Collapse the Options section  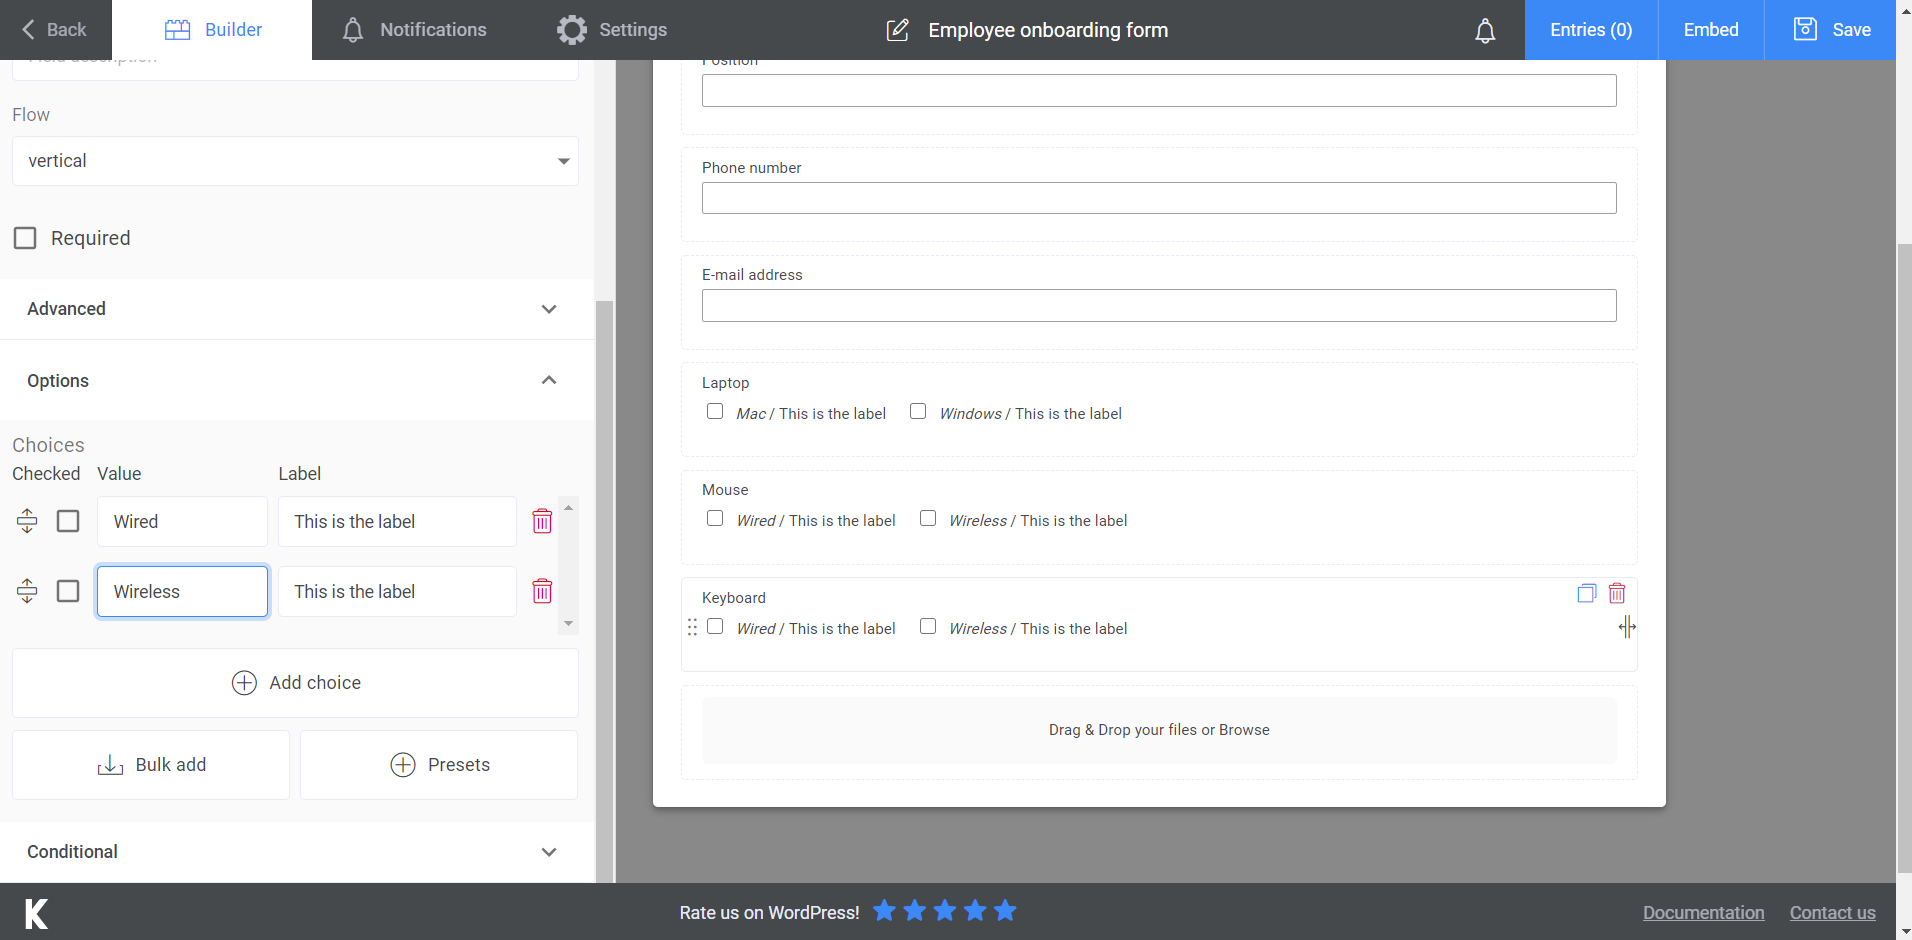[x=548, y=380]
